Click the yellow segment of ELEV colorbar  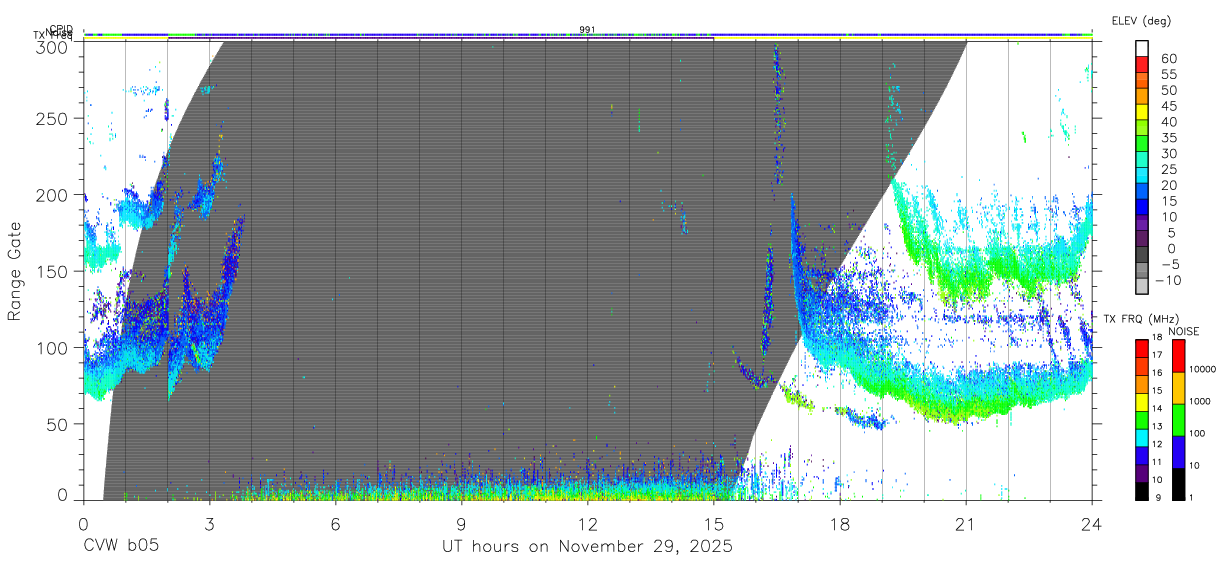1142,111
